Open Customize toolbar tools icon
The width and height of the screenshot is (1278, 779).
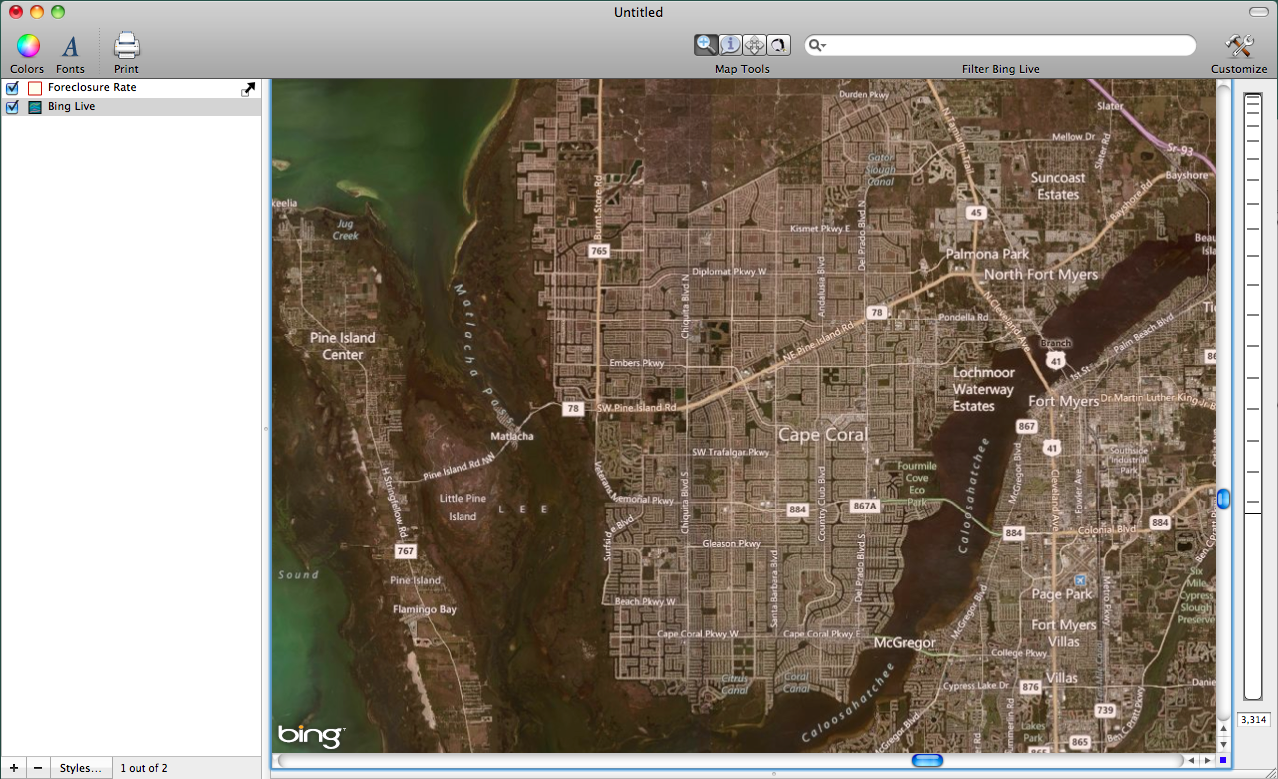1239,46
